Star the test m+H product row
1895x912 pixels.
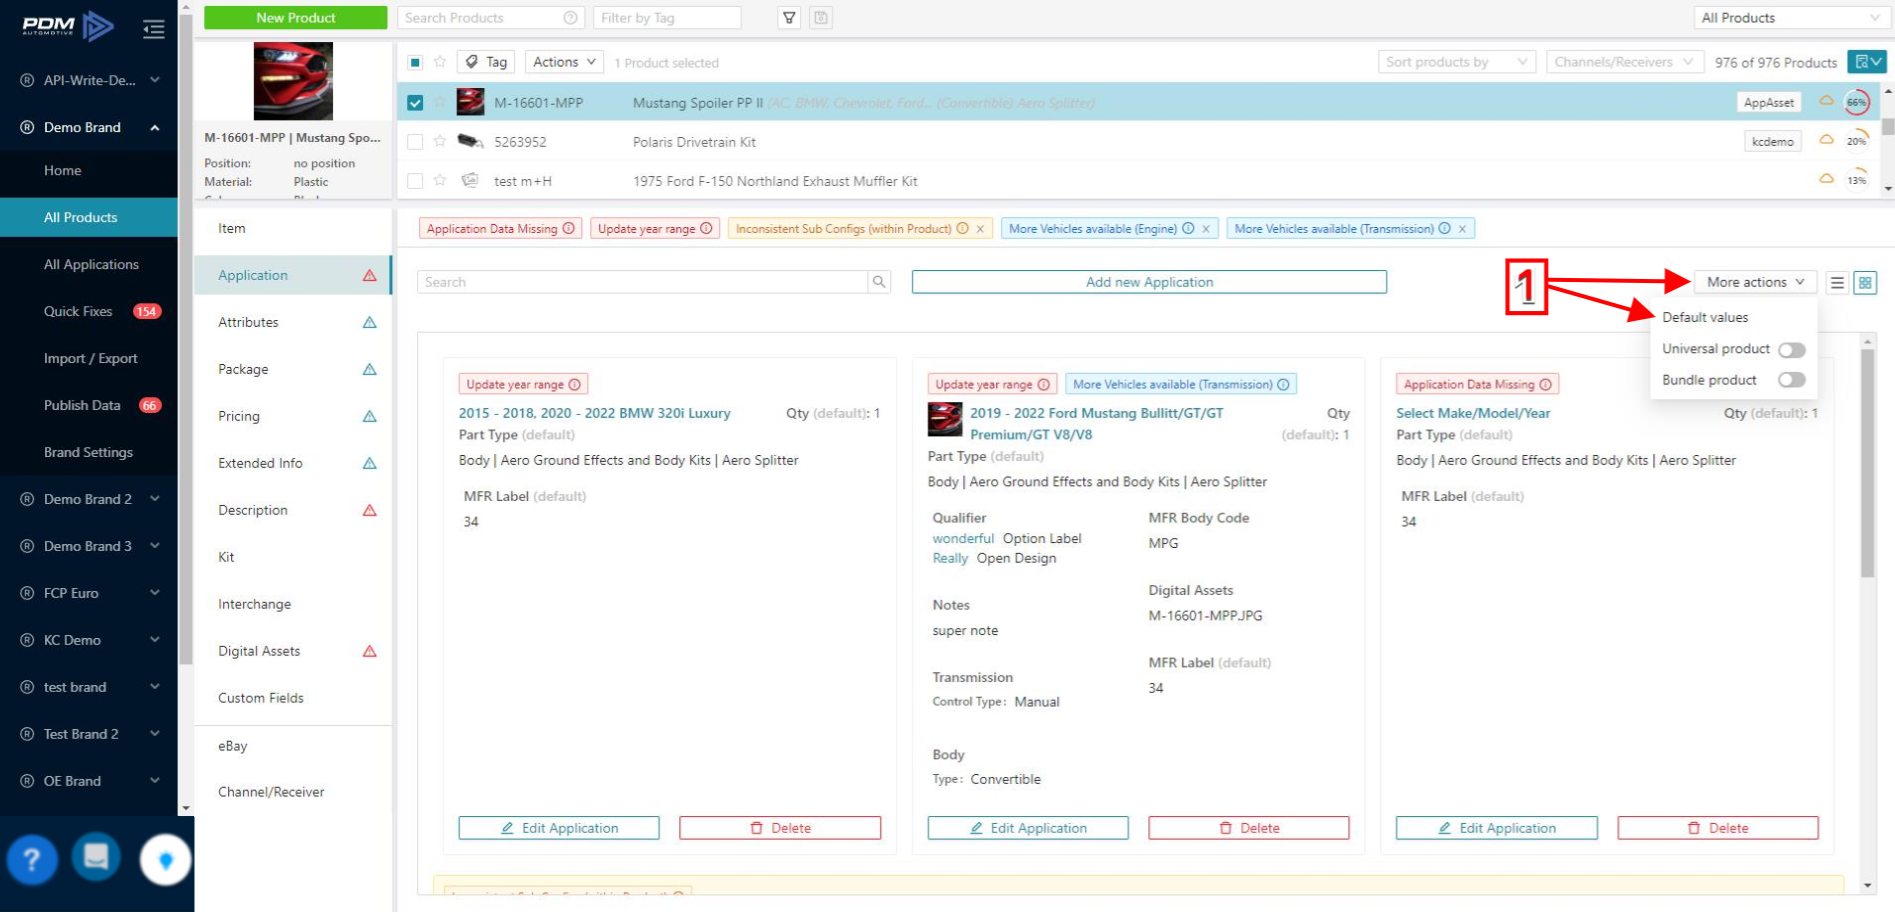[x=440, y=180]
